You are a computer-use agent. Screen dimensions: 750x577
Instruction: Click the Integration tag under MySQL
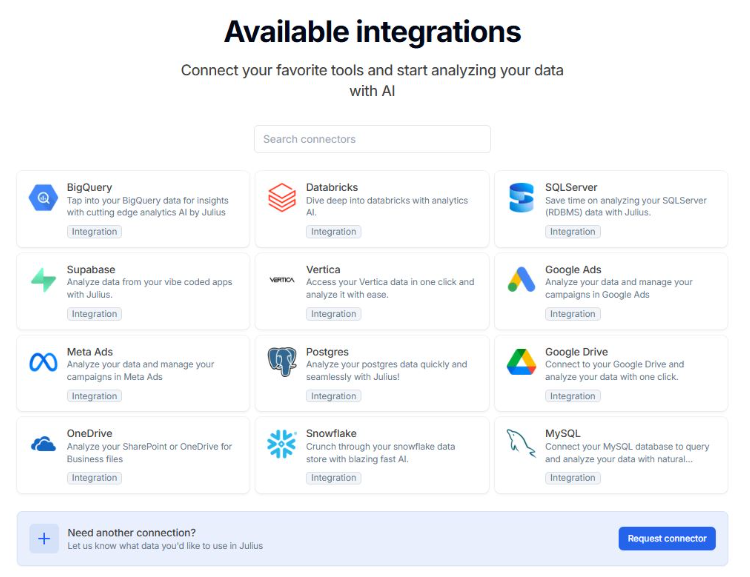[x=573, y=478]
